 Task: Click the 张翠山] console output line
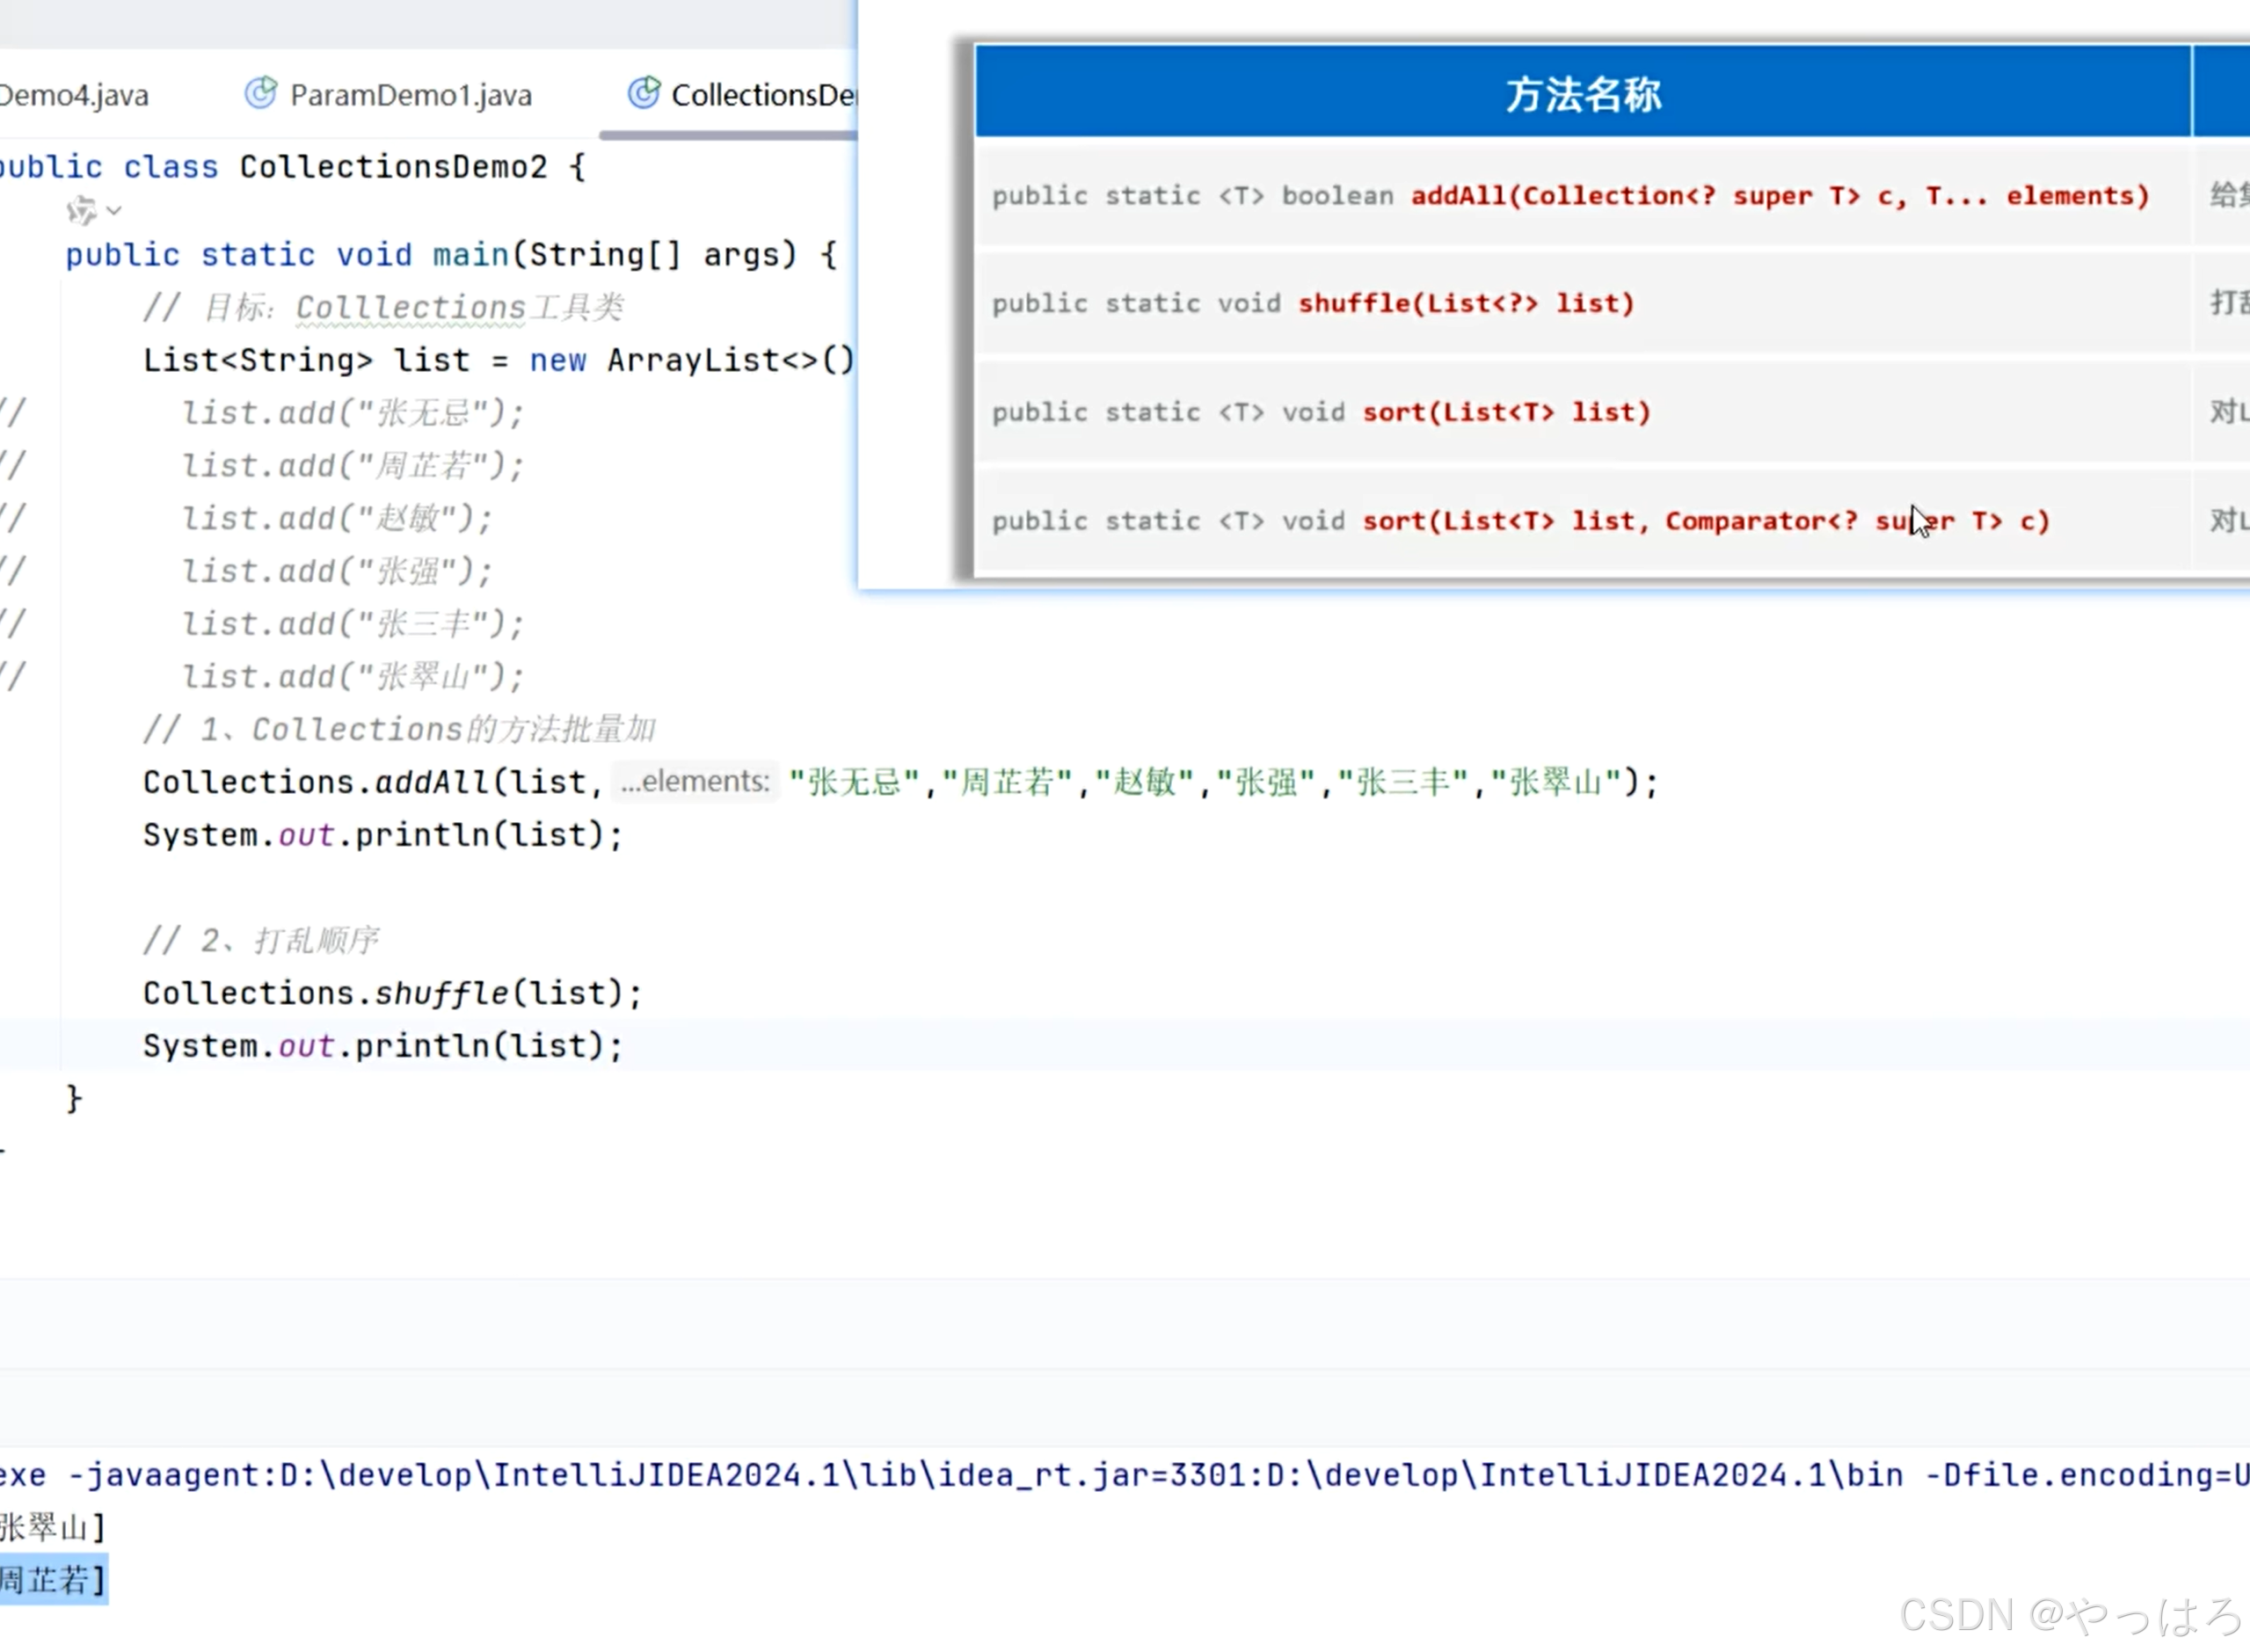pyautogui.click(x=52, y=1527)
